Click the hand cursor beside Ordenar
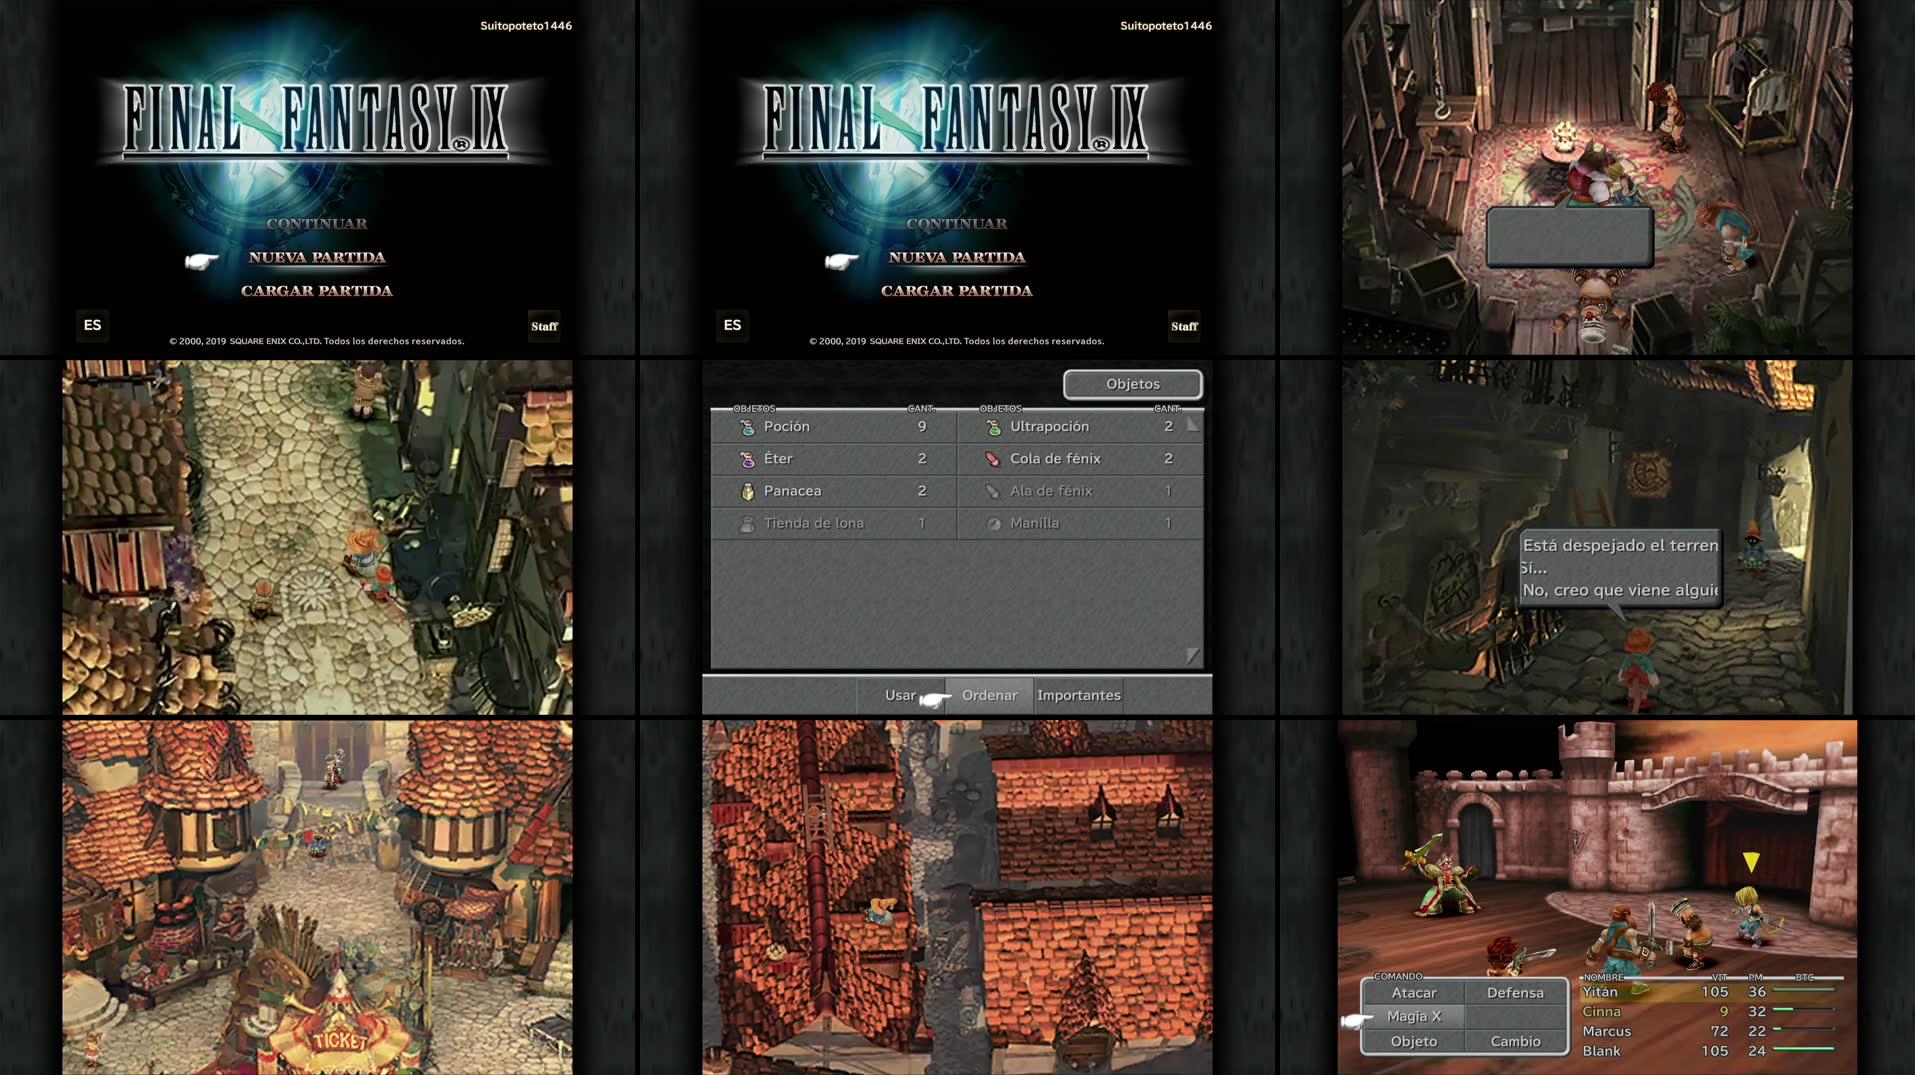Image resolution: width=1915 pixels, height=1075 pixels. [x=935, y=699]
